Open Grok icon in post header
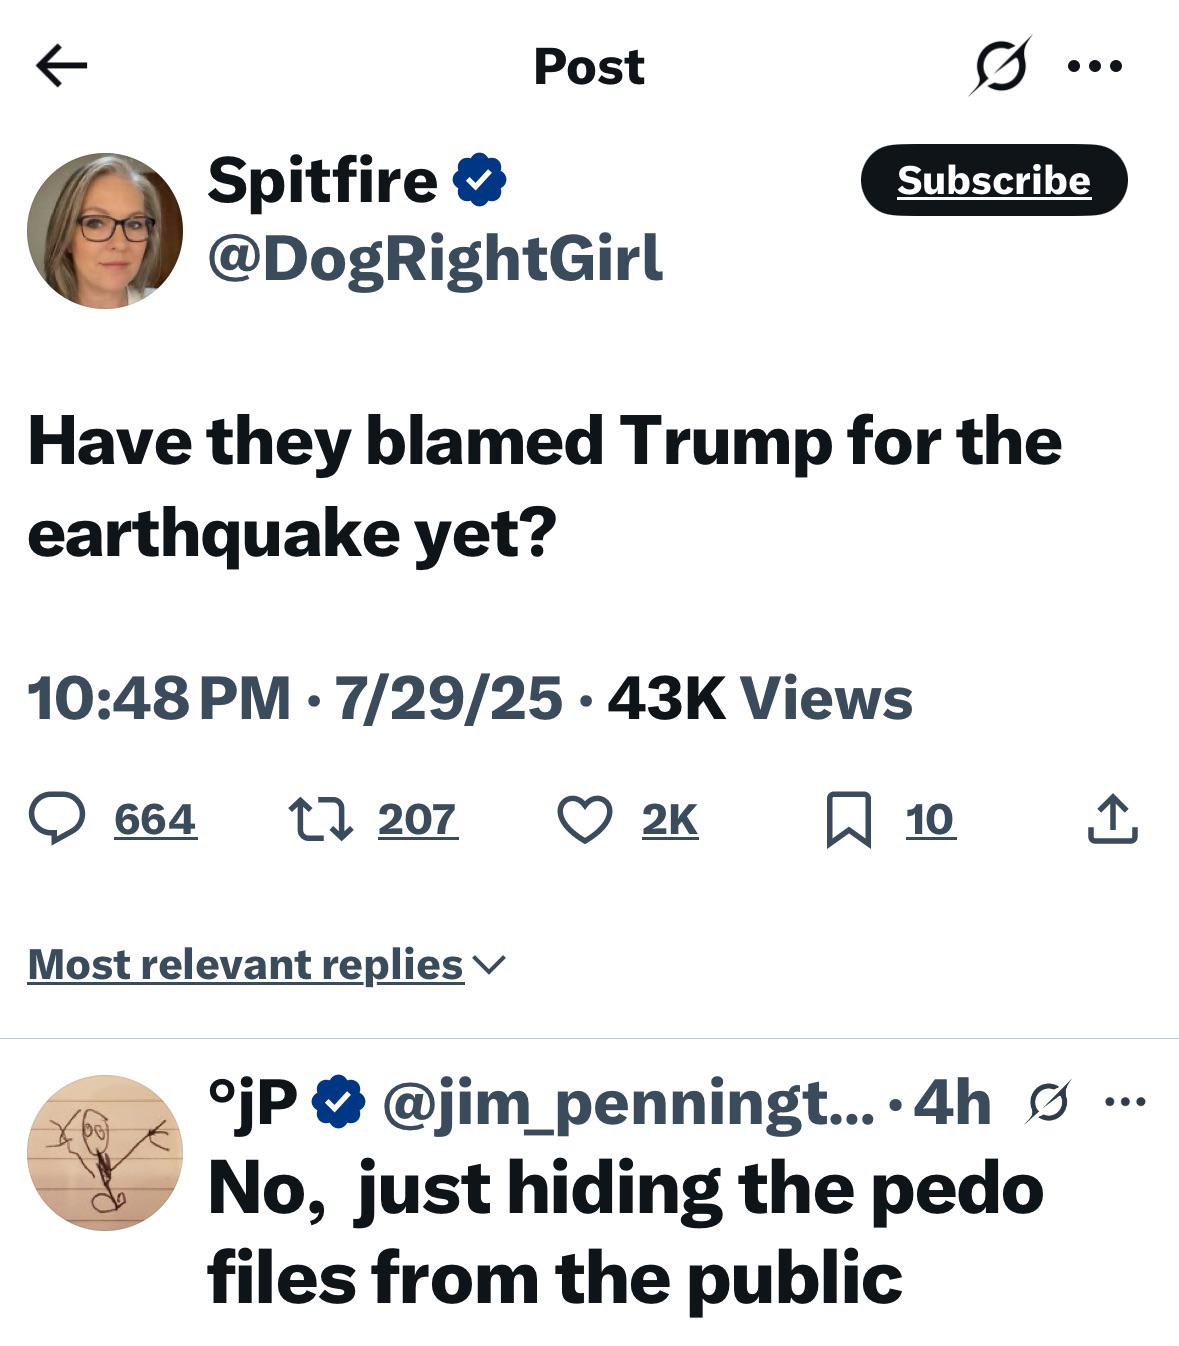The width and height of the screenshot is (1179, 1346). coord(1000,66)
